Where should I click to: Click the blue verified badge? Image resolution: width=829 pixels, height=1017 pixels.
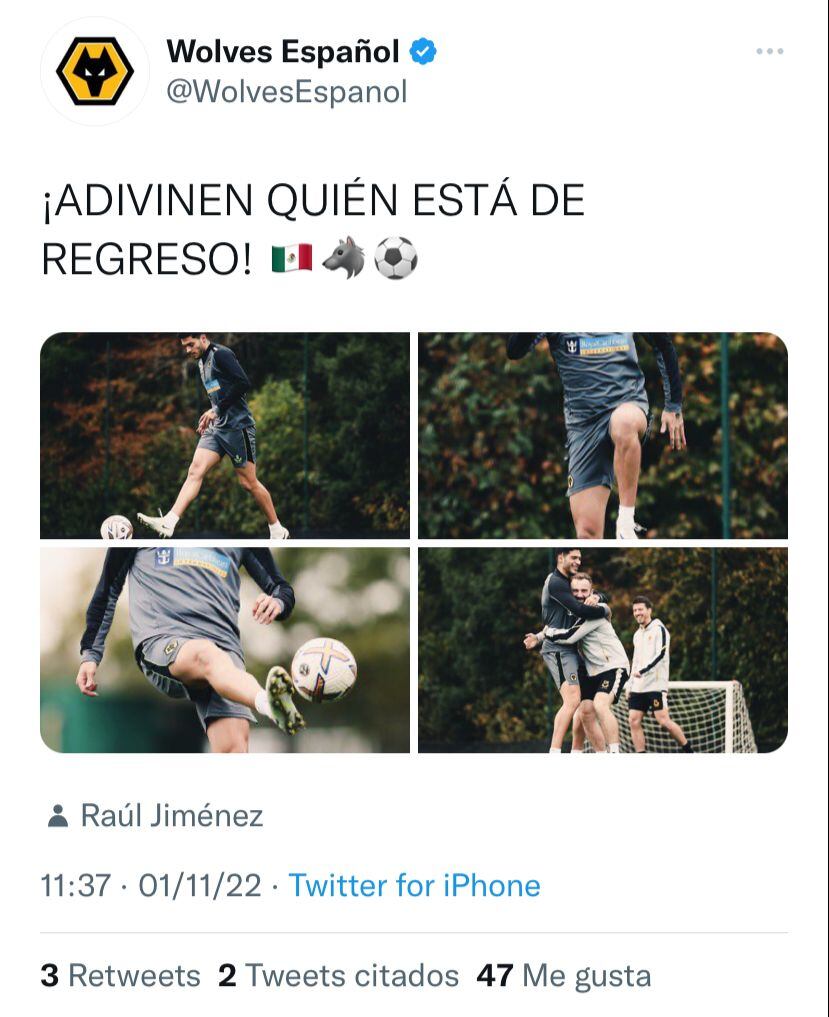[423, 52]
